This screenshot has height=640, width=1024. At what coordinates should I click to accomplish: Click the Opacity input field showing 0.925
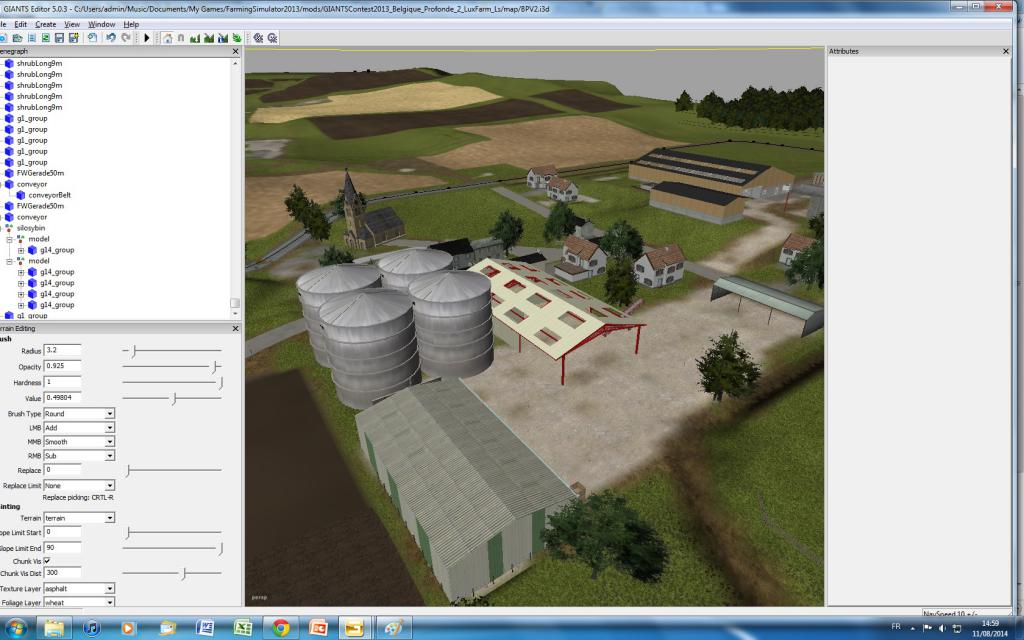click(x=62, y=366)
